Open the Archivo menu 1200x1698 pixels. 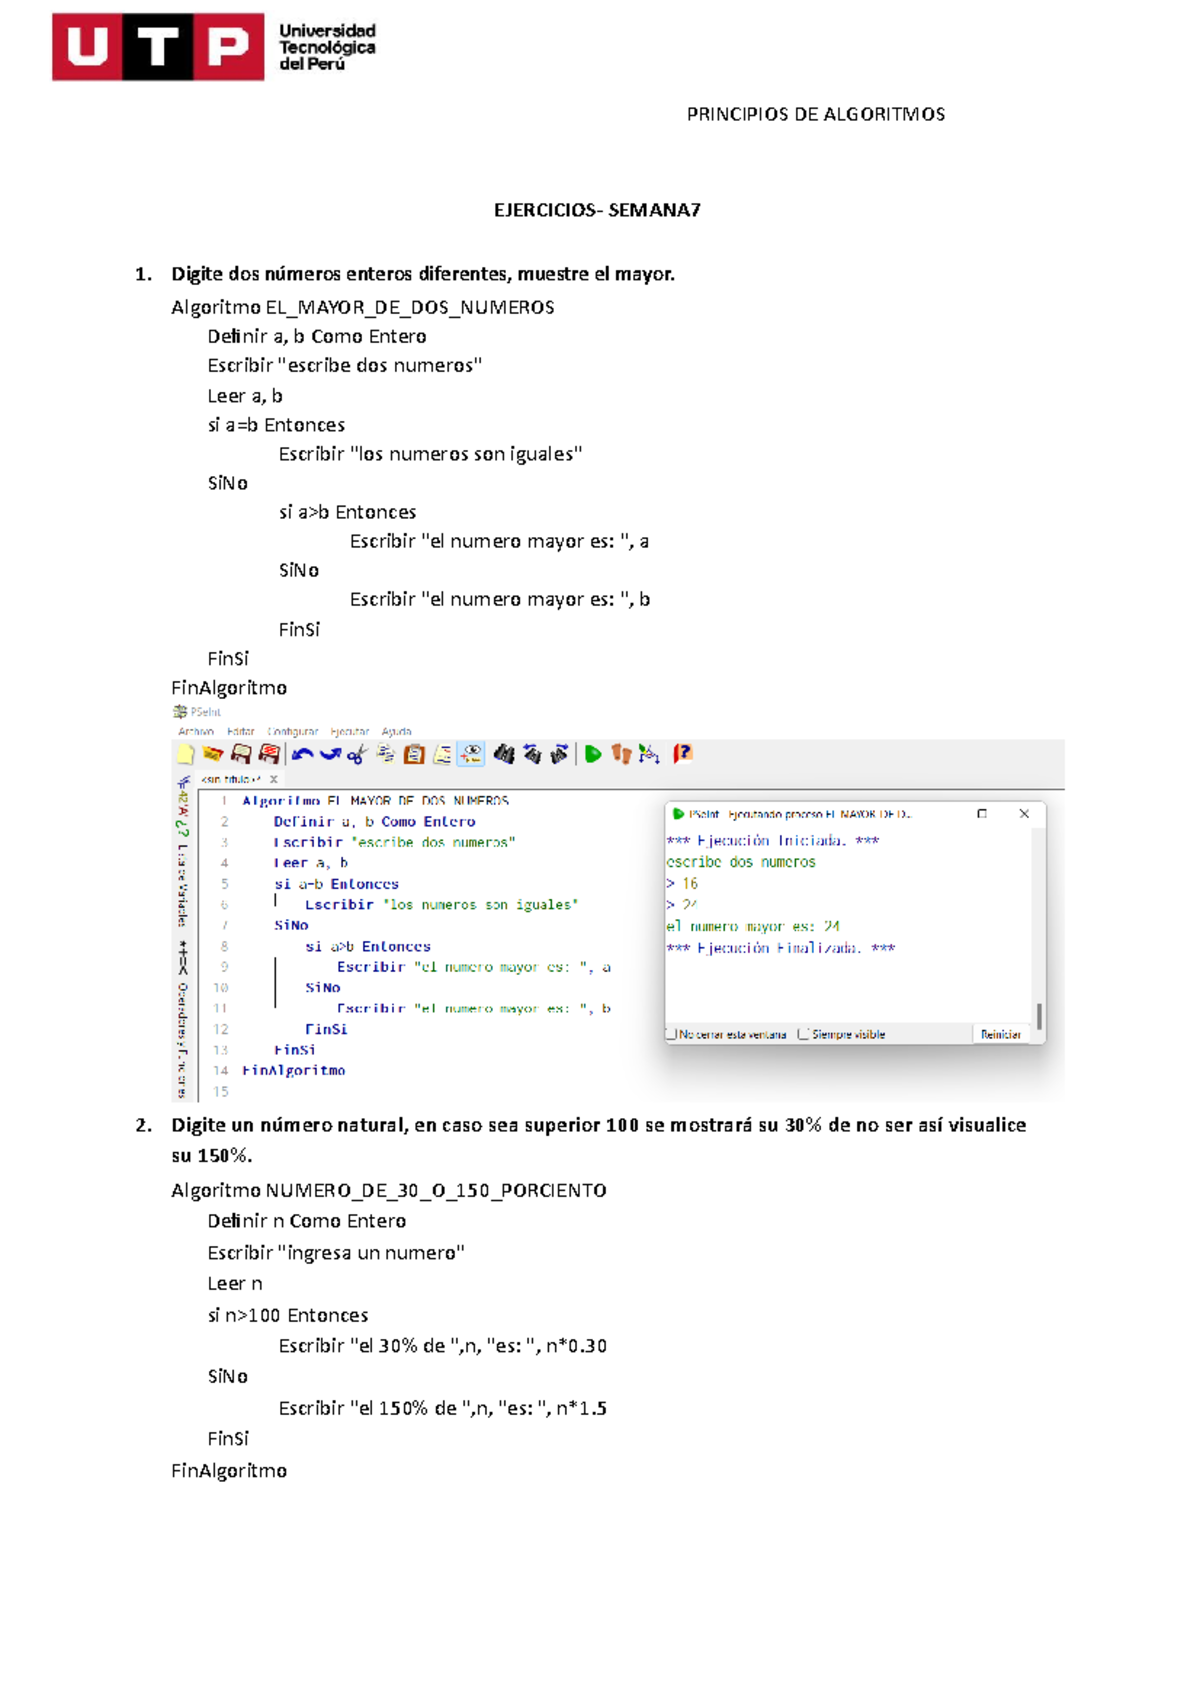(x=196, y=731)
